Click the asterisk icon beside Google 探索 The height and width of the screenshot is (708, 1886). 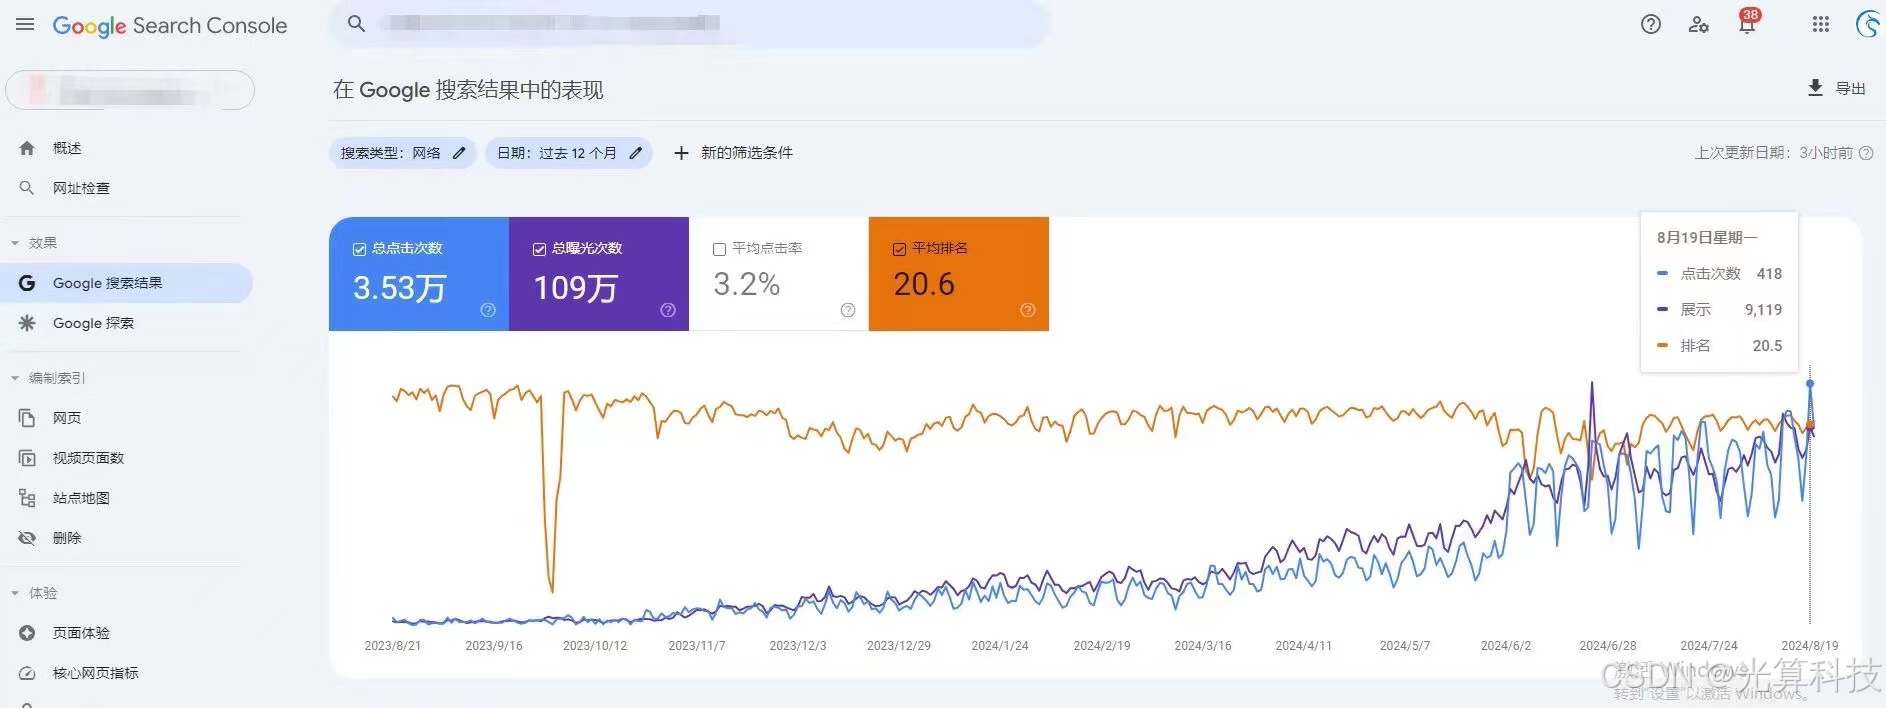pyautogui.click(x=27, y=323)
